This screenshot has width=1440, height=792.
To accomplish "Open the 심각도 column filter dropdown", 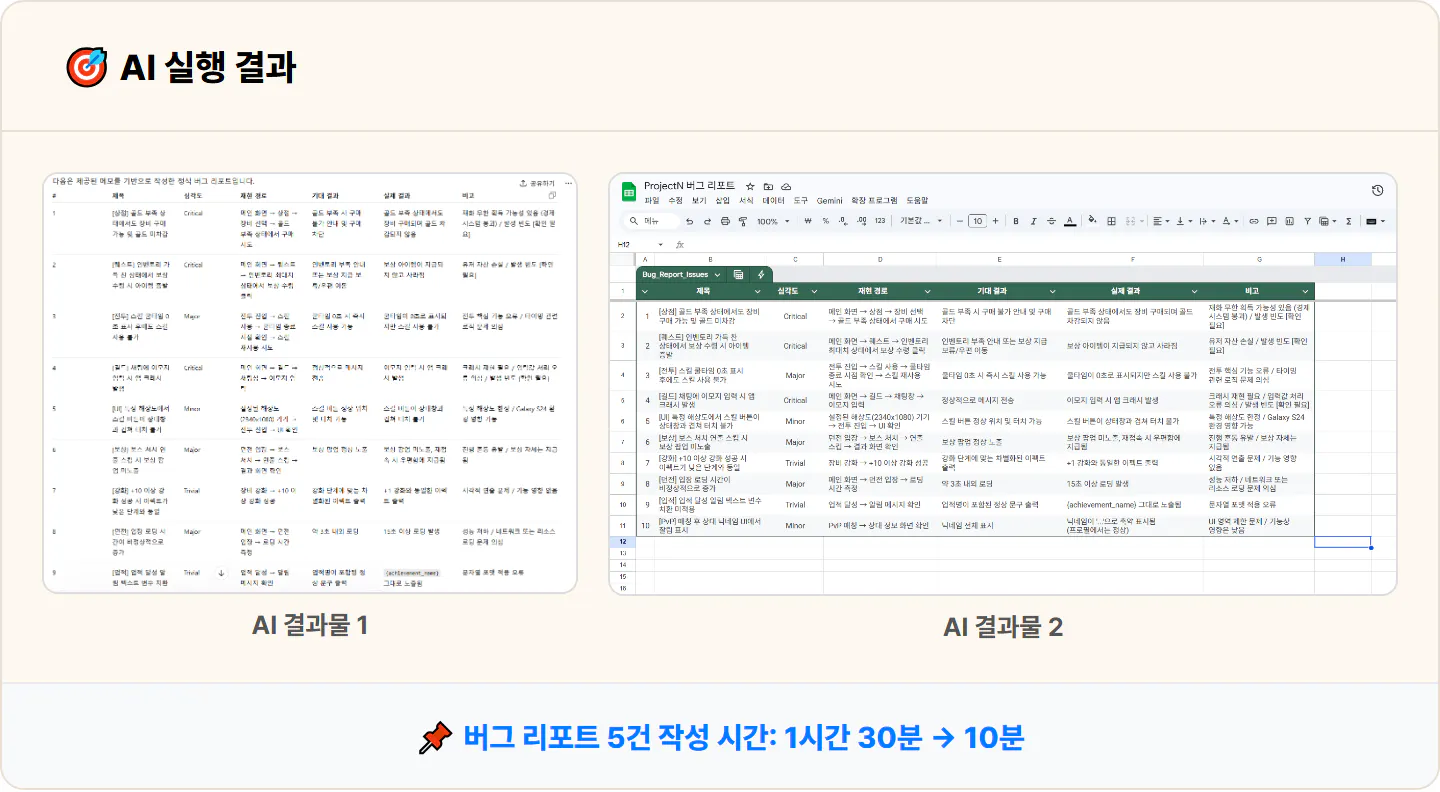I will (815, 291).
